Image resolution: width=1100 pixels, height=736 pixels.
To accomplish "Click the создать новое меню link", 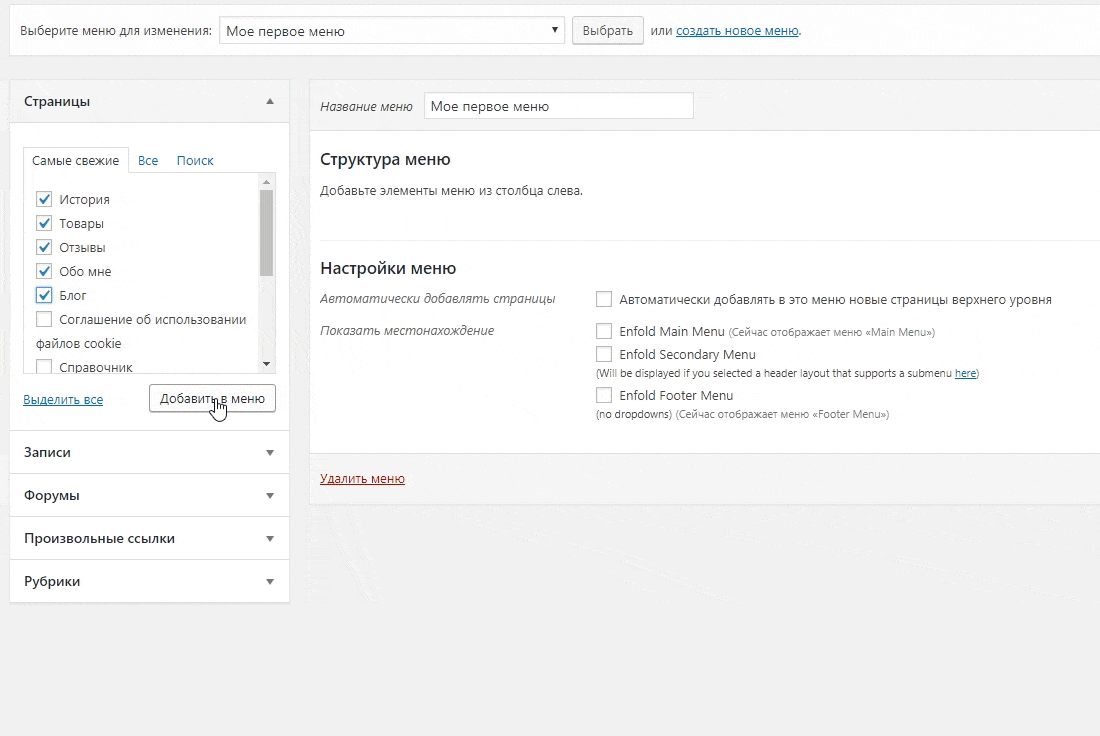I will pyautogui.click(x=737, y=31).
